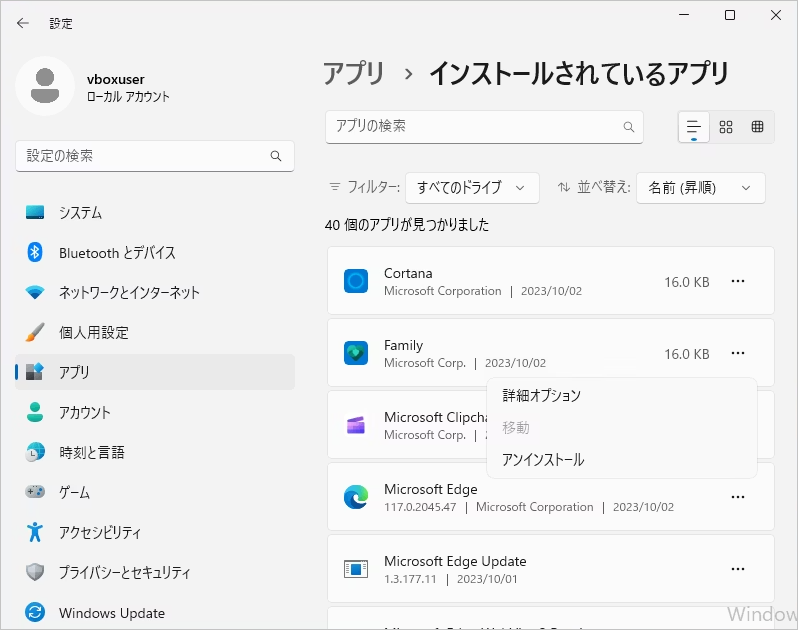Choose アンインストール from context menu
Image resolution: width=798 pixels, height=630 pixels.
622,460
